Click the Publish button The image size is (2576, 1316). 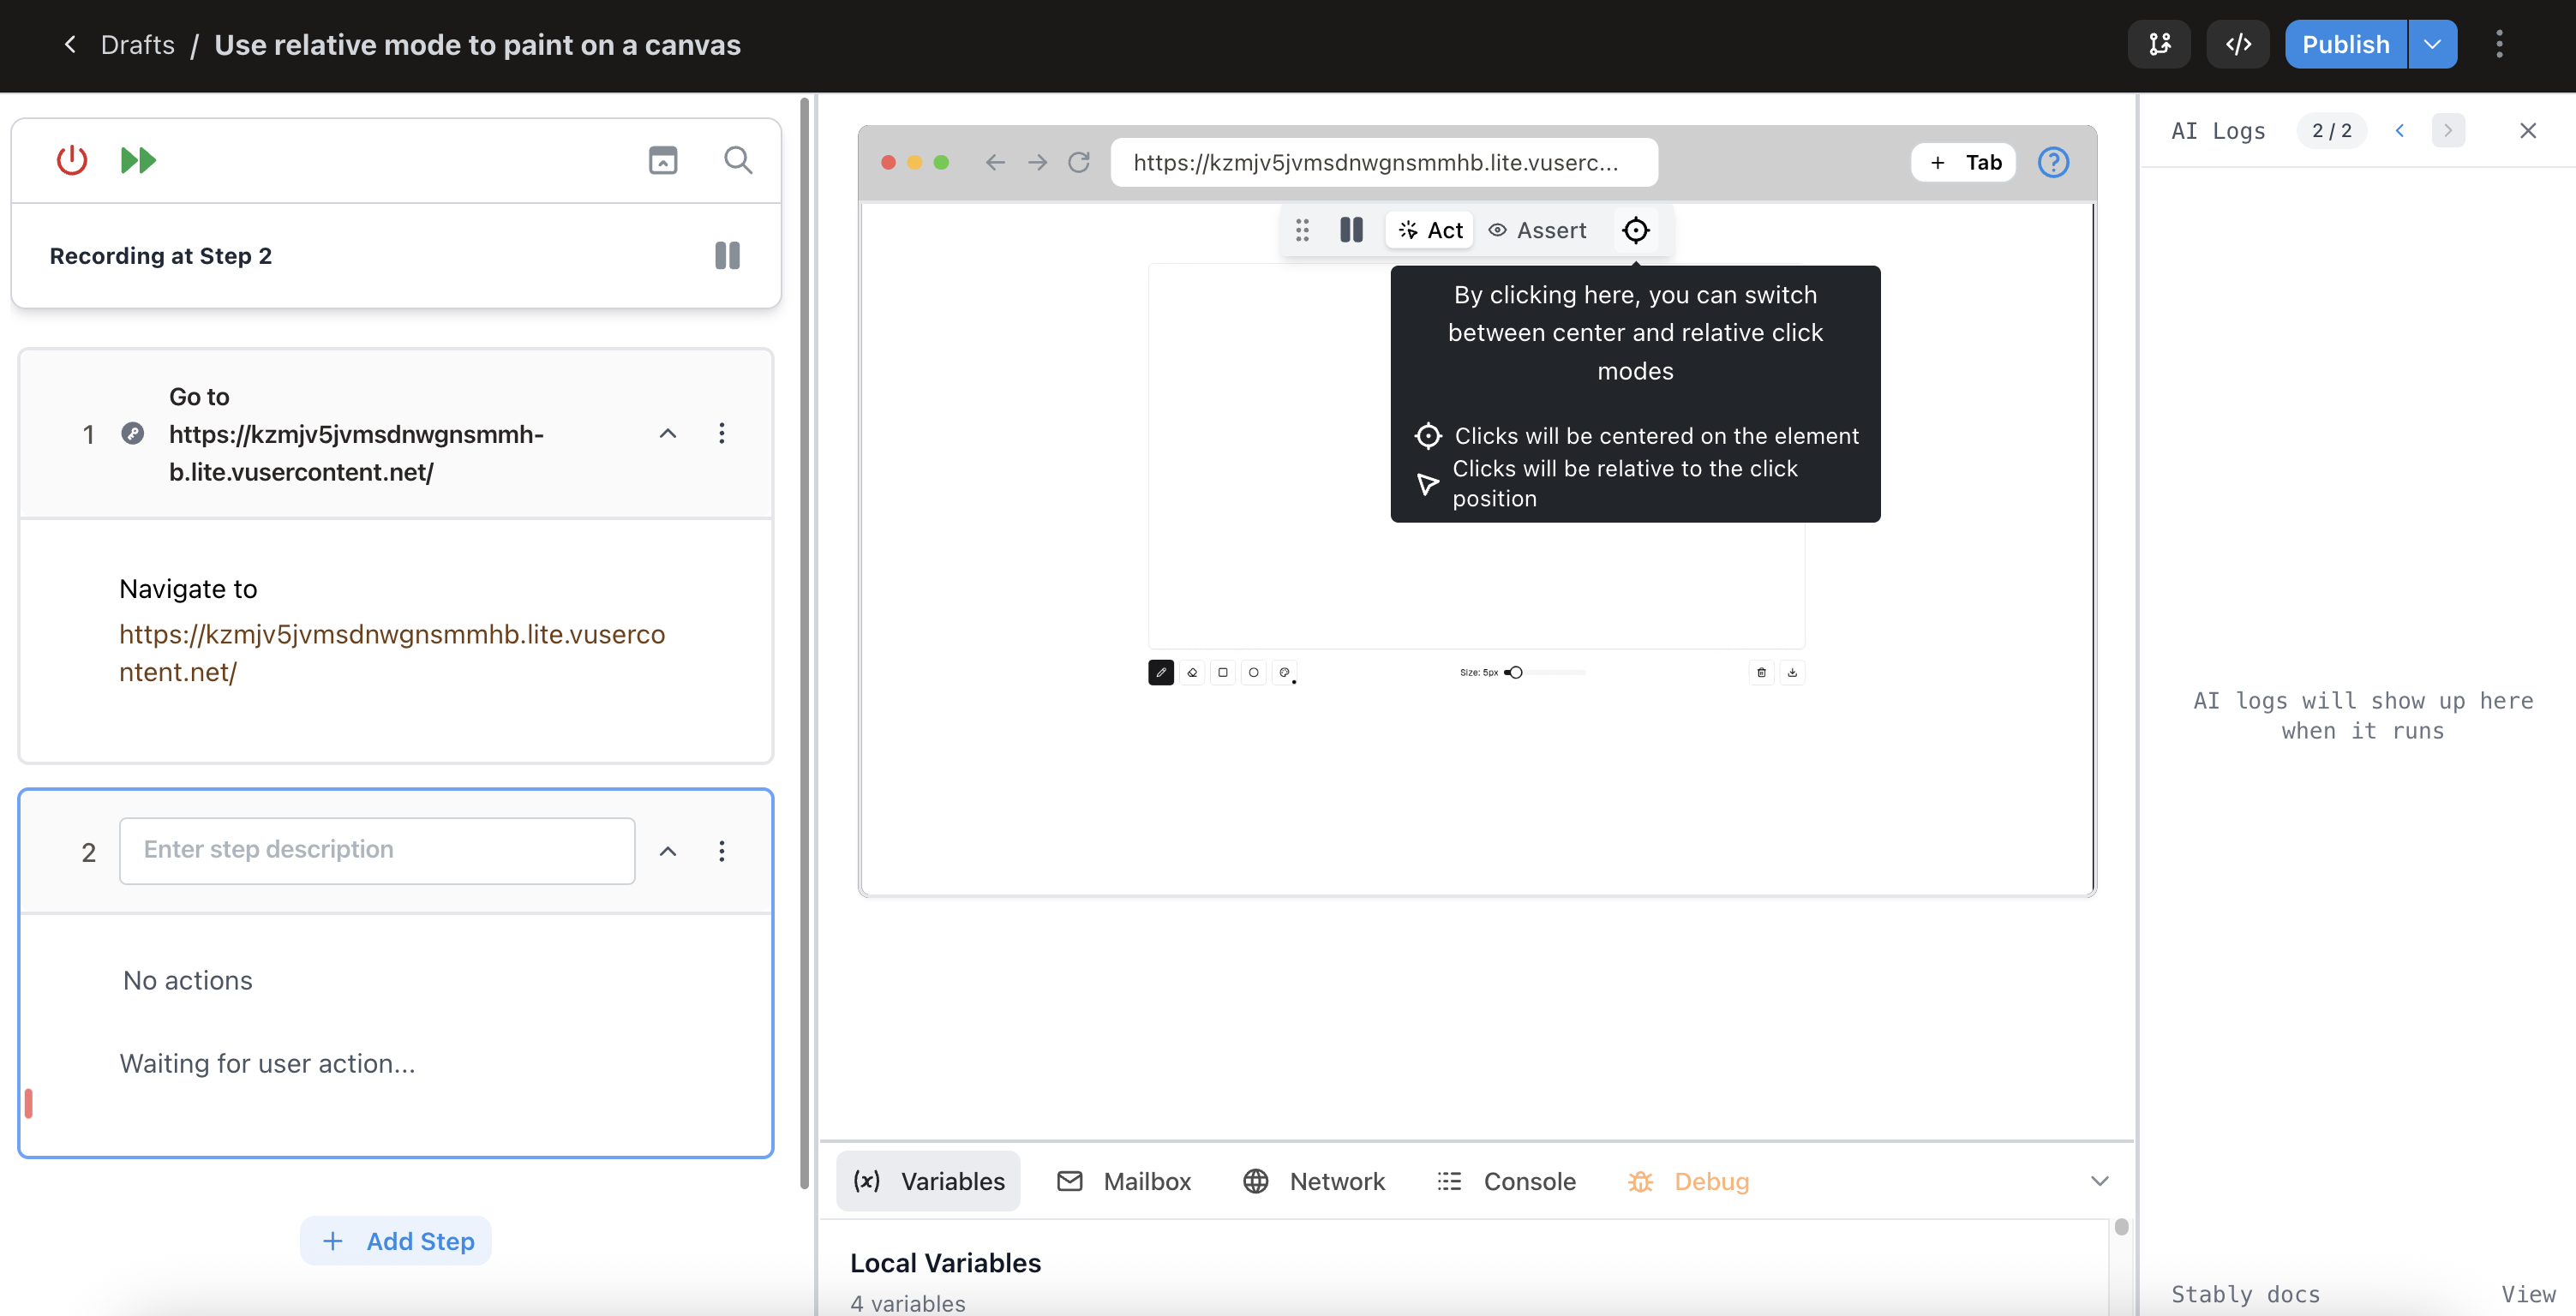[x=2345, y=45]
